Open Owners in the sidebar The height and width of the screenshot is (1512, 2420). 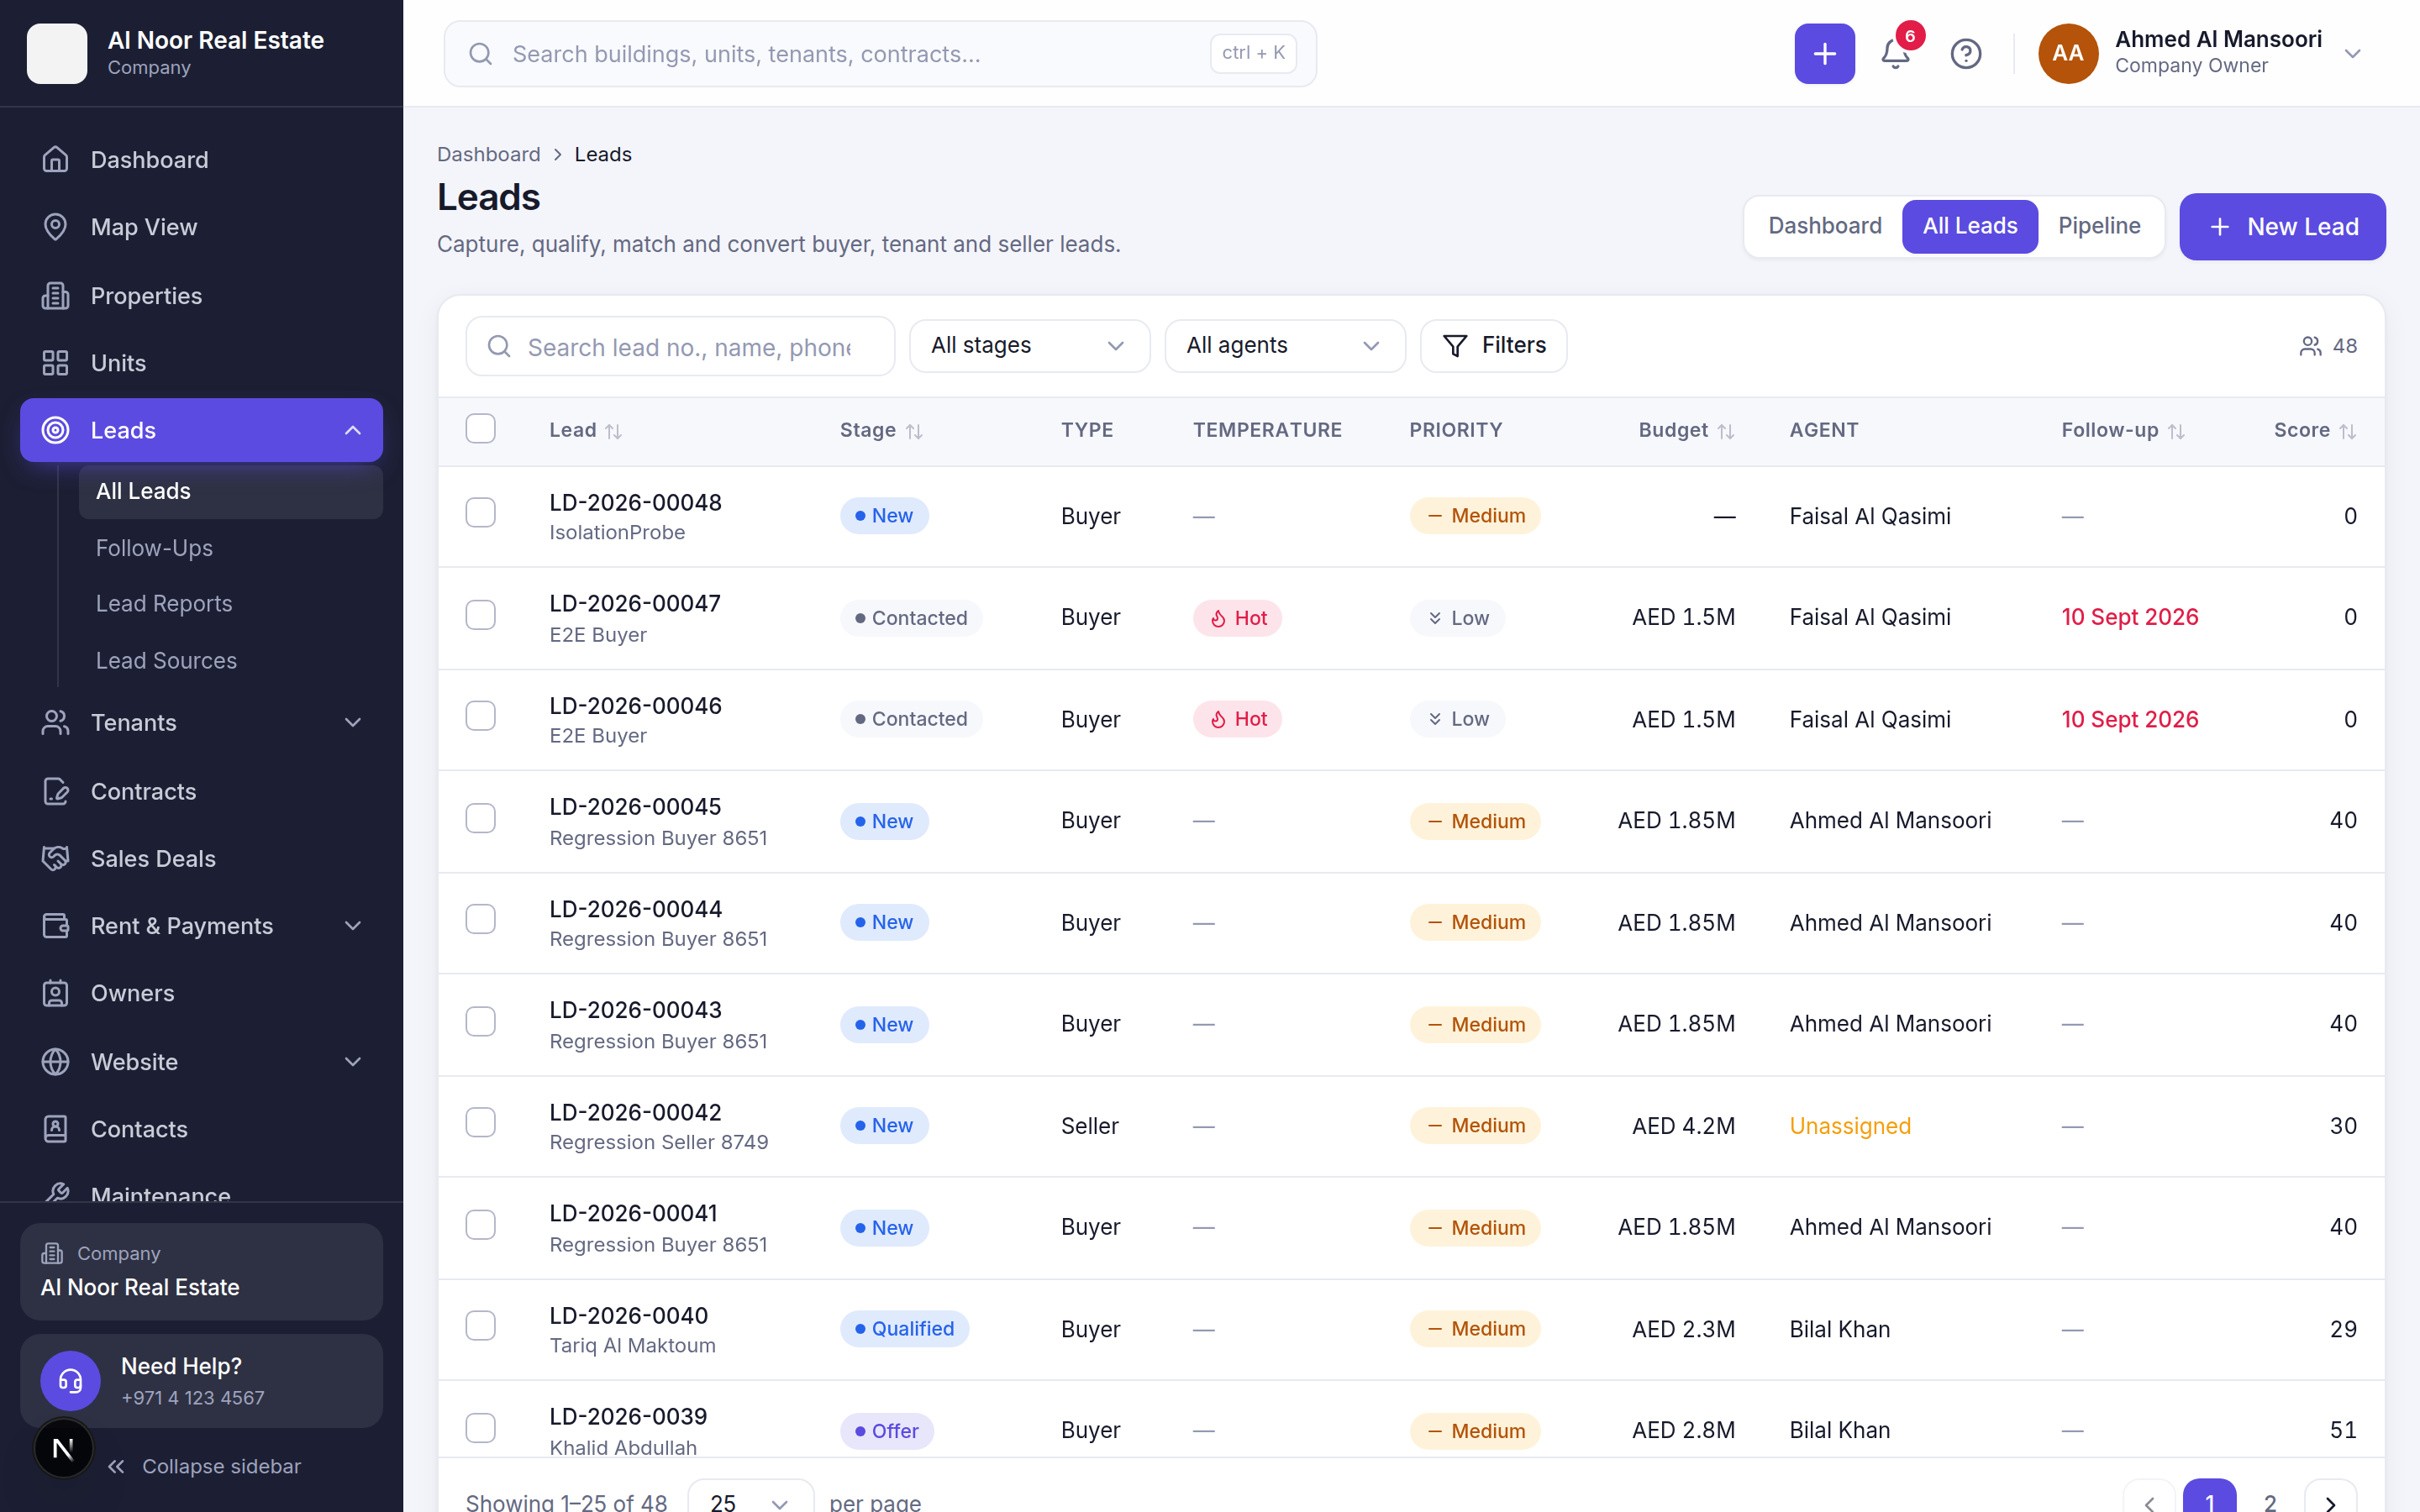[x=202, y=993]
